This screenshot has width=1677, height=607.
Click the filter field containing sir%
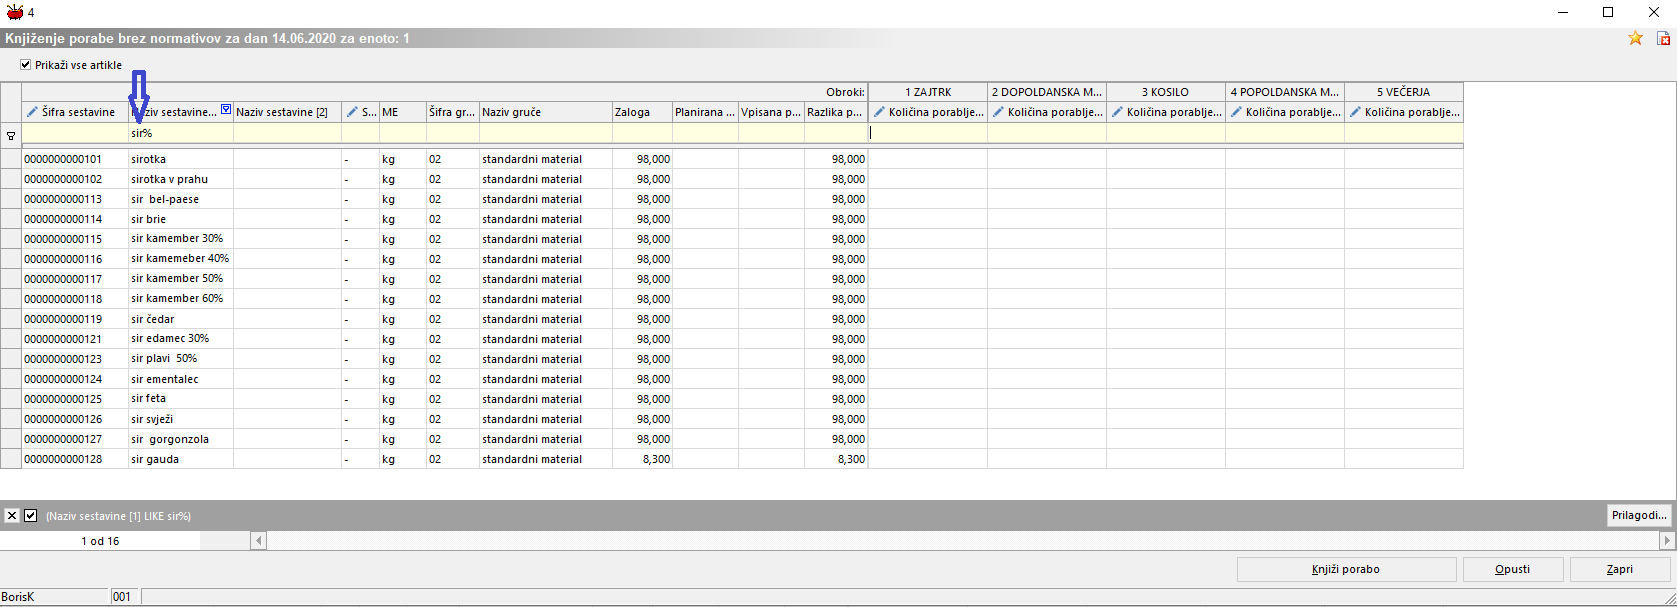pos(181,133)
